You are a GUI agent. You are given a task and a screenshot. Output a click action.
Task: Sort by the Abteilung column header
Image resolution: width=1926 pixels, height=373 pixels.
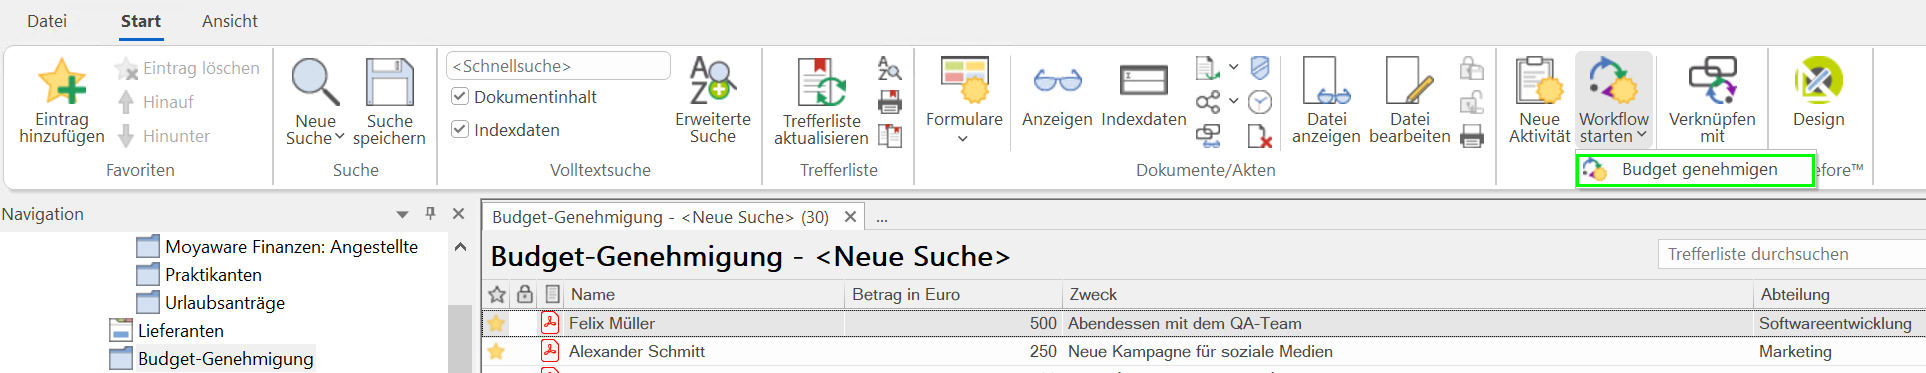pos(1840,294)
